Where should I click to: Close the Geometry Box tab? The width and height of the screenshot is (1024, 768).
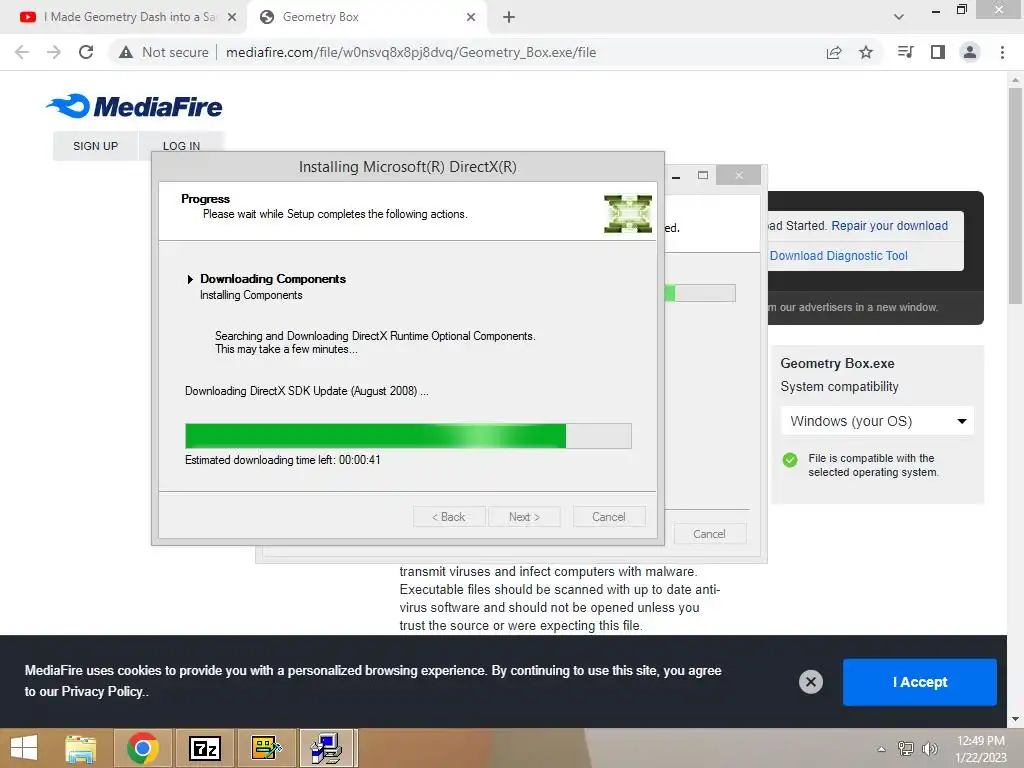click(x=471, y=17)
